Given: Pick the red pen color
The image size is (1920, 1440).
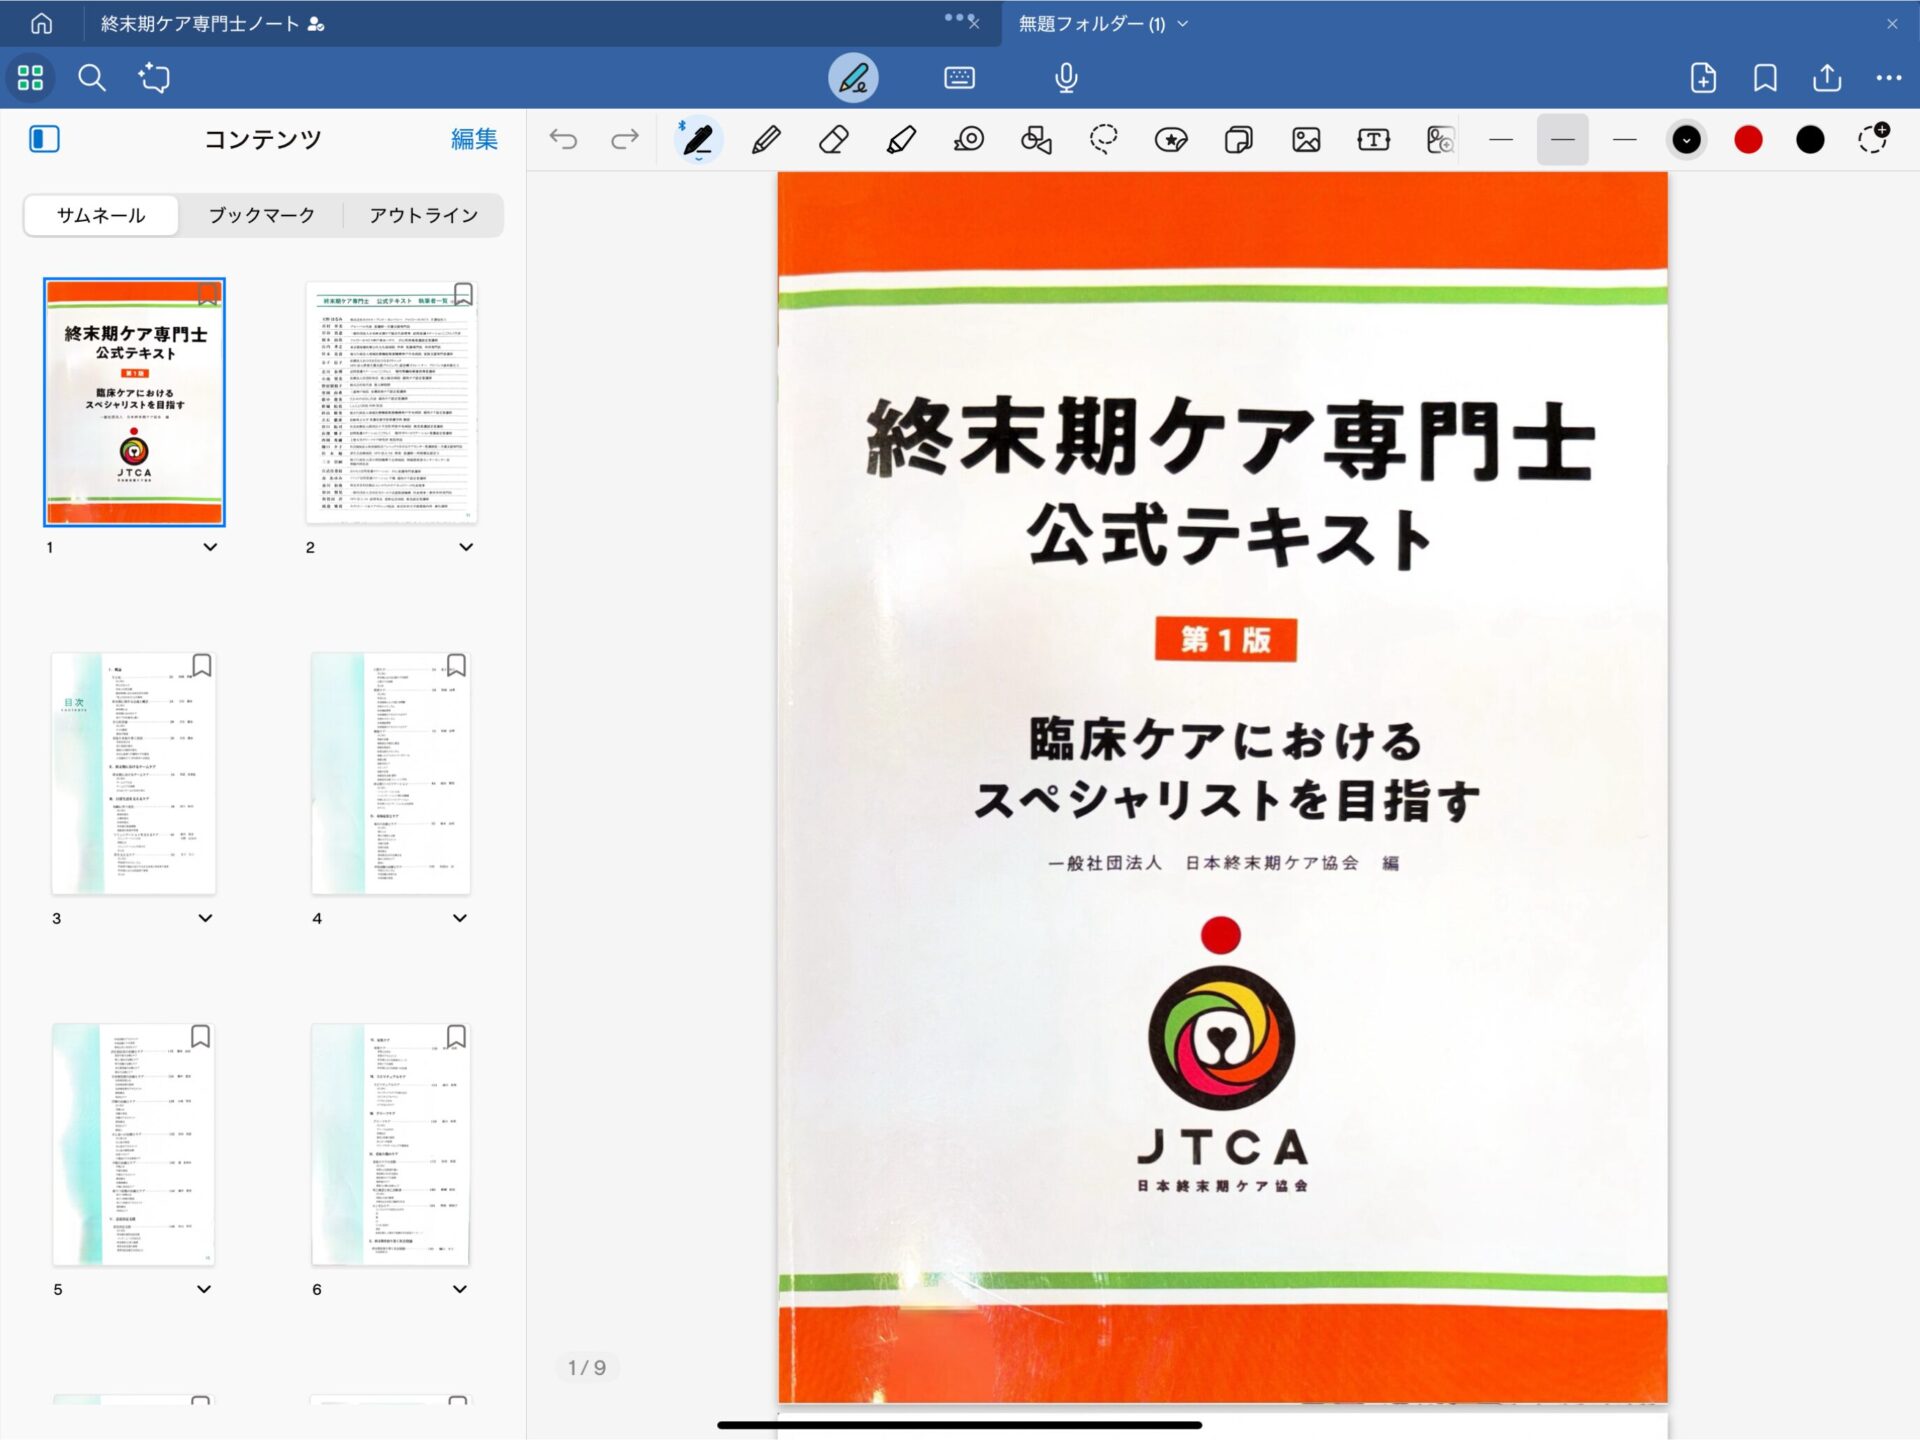Looking at the screenshot, I should 1748,140.
